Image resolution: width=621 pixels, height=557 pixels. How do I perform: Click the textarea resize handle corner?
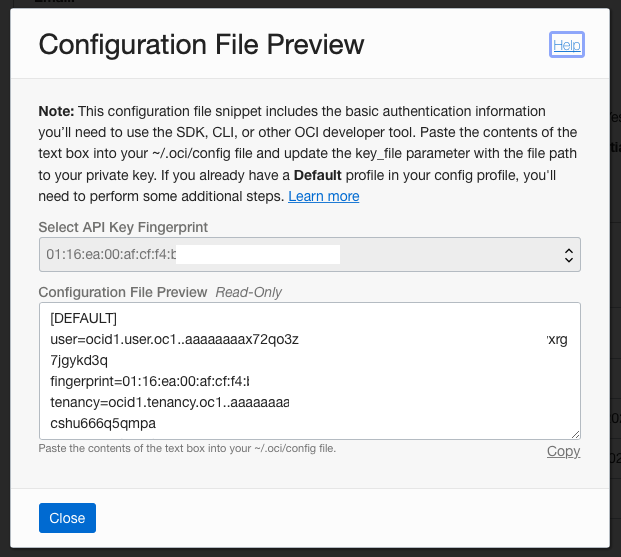tap(575, 434)
